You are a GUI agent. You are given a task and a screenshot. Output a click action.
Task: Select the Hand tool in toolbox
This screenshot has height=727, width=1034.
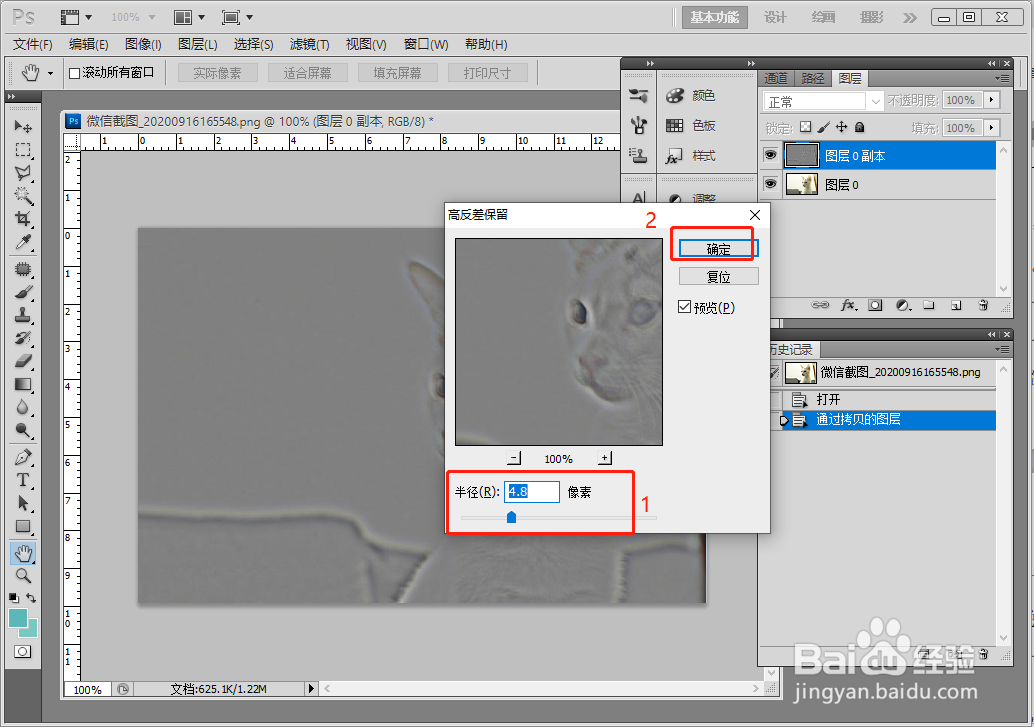[23, 553]
